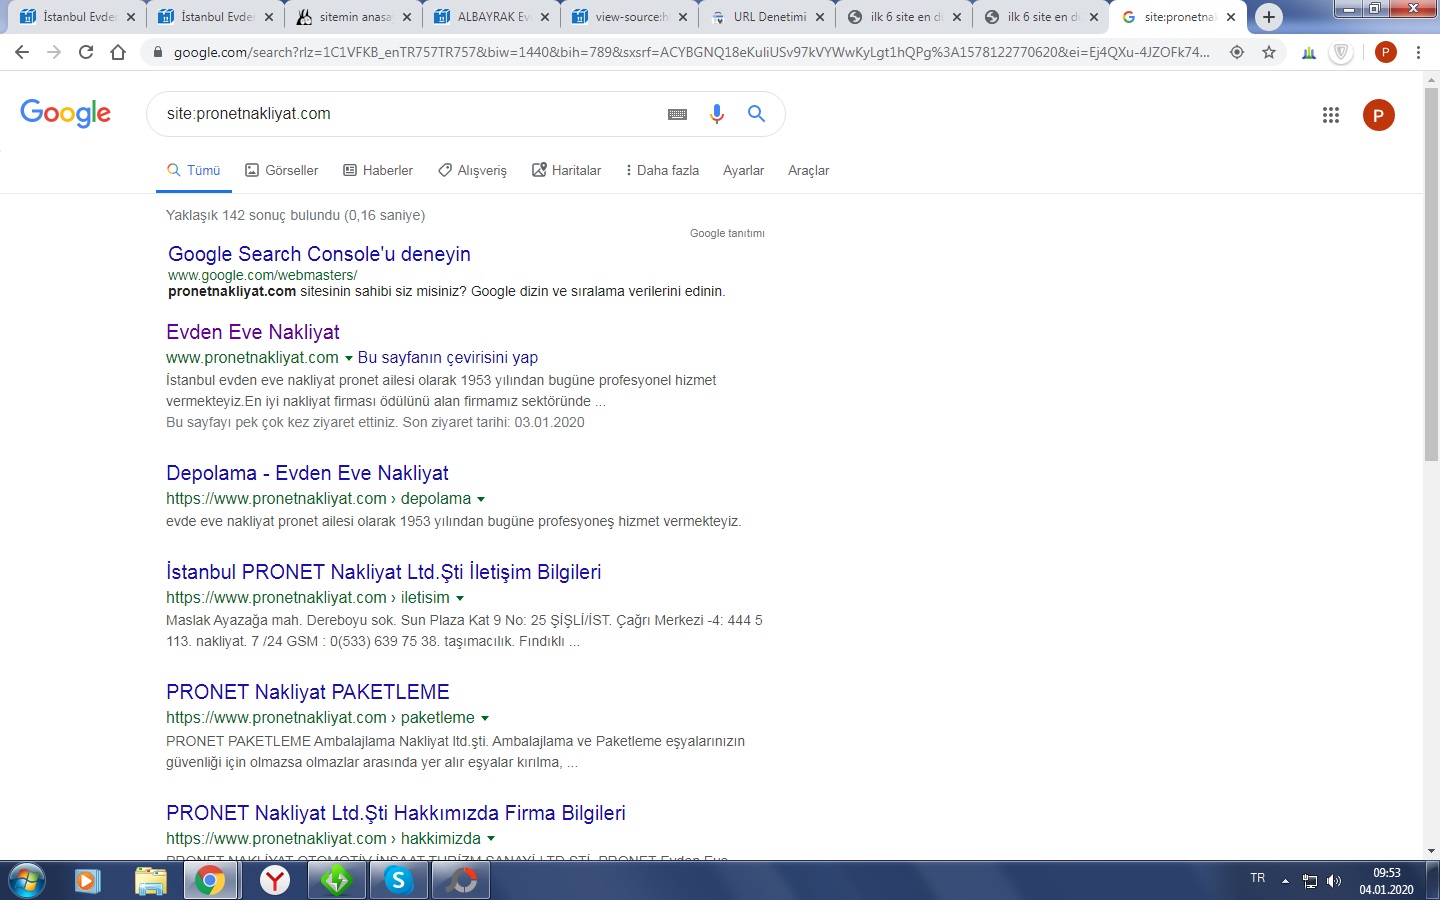Switch to the Görseller tab
Screen dimensions: 1440x900
coord(282,170)
